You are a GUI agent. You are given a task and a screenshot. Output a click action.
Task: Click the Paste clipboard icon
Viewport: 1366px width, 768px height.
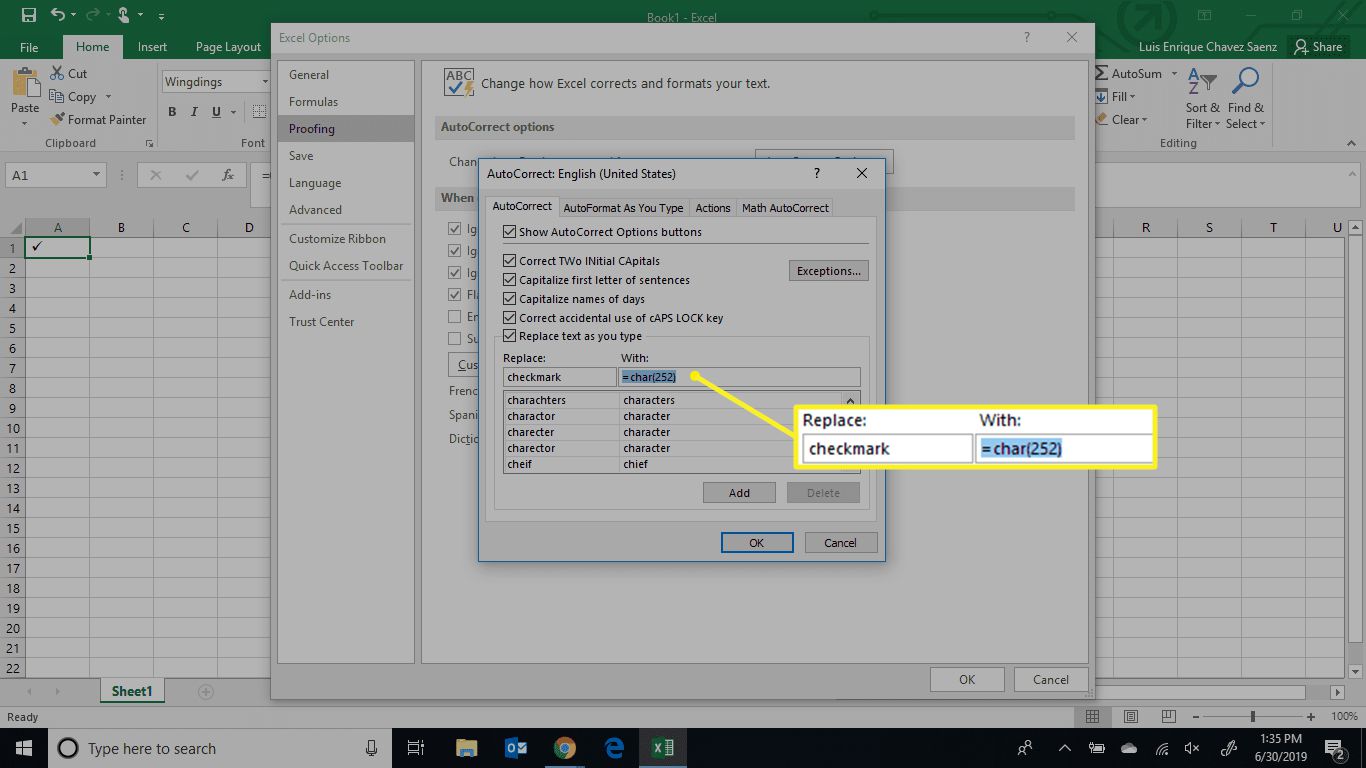[25, 83]
